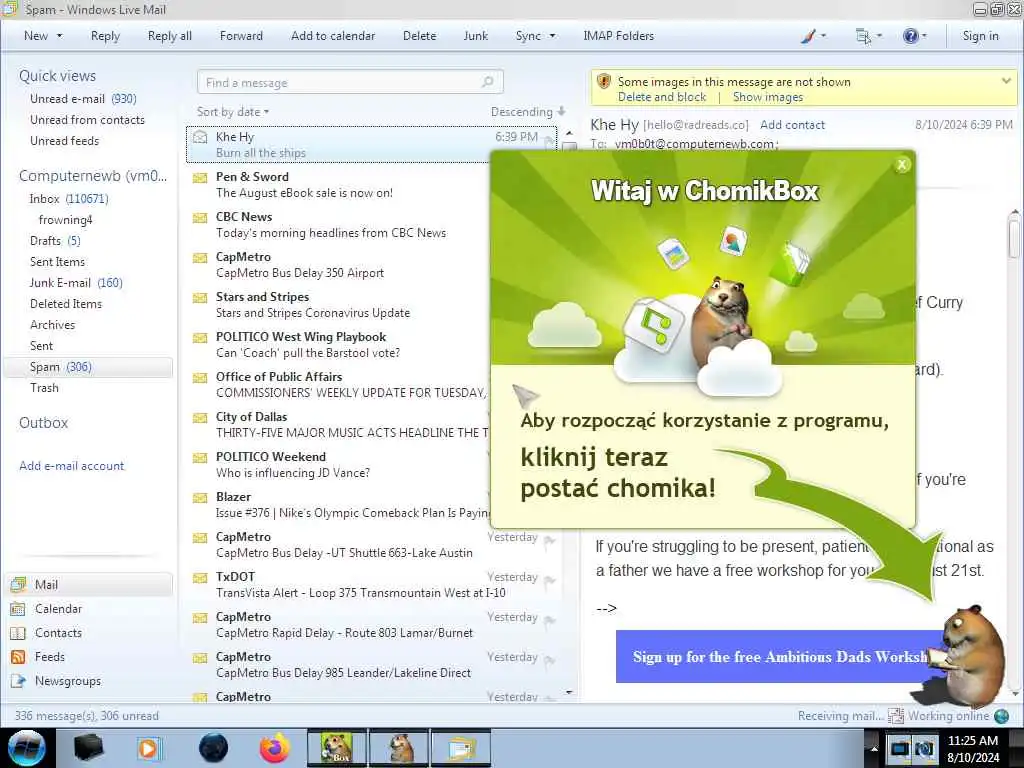Expand the image warning bar chevron

point(1006,81)
